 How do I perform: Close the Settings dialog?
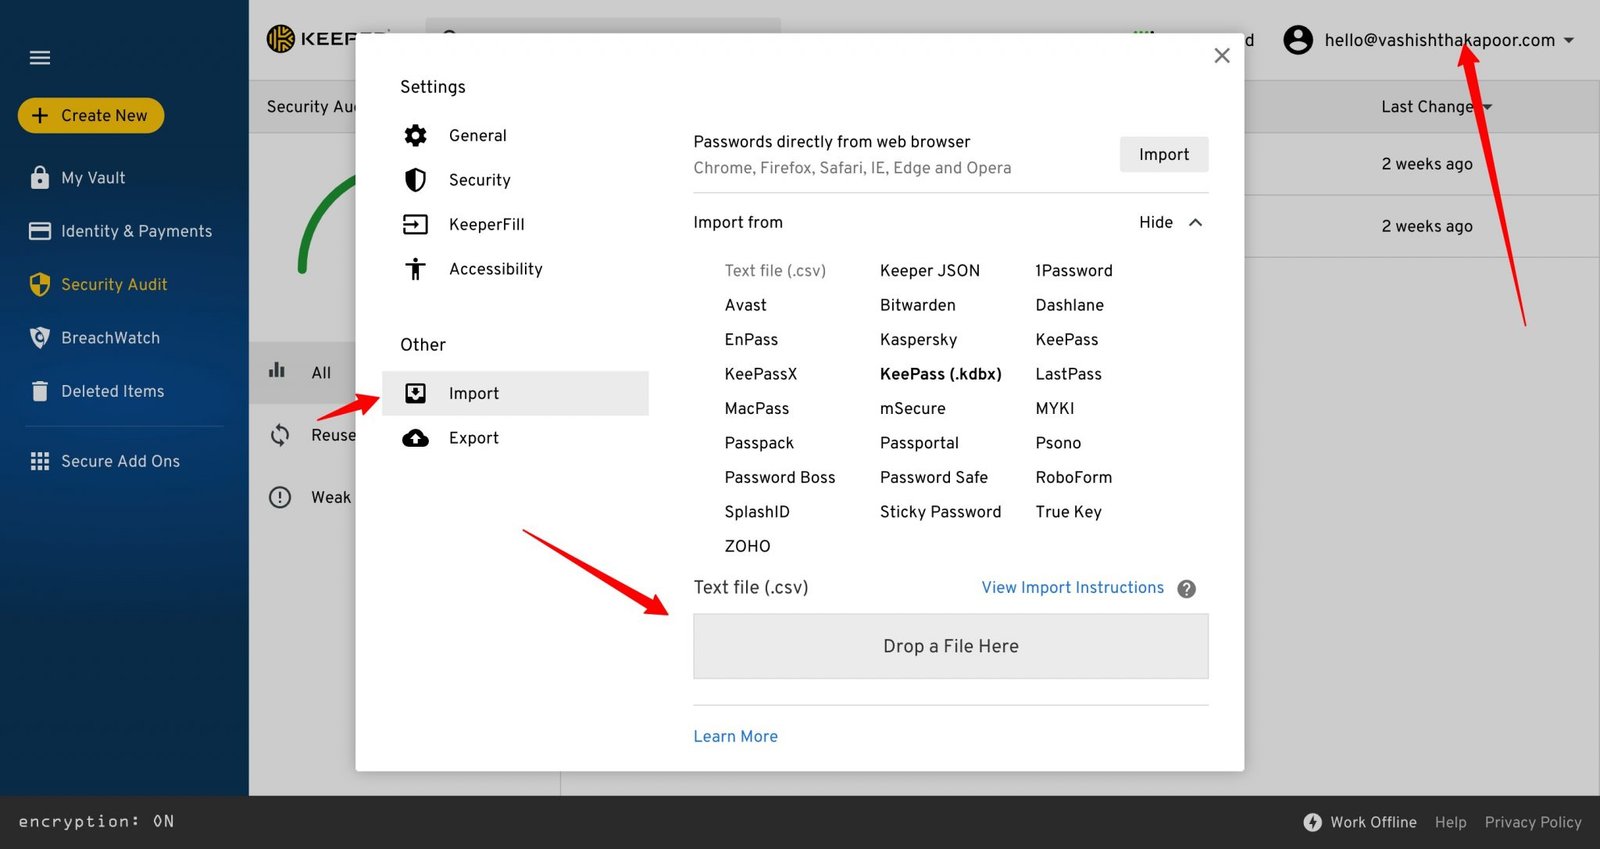pyautogui.click(x=1221, y=56)
